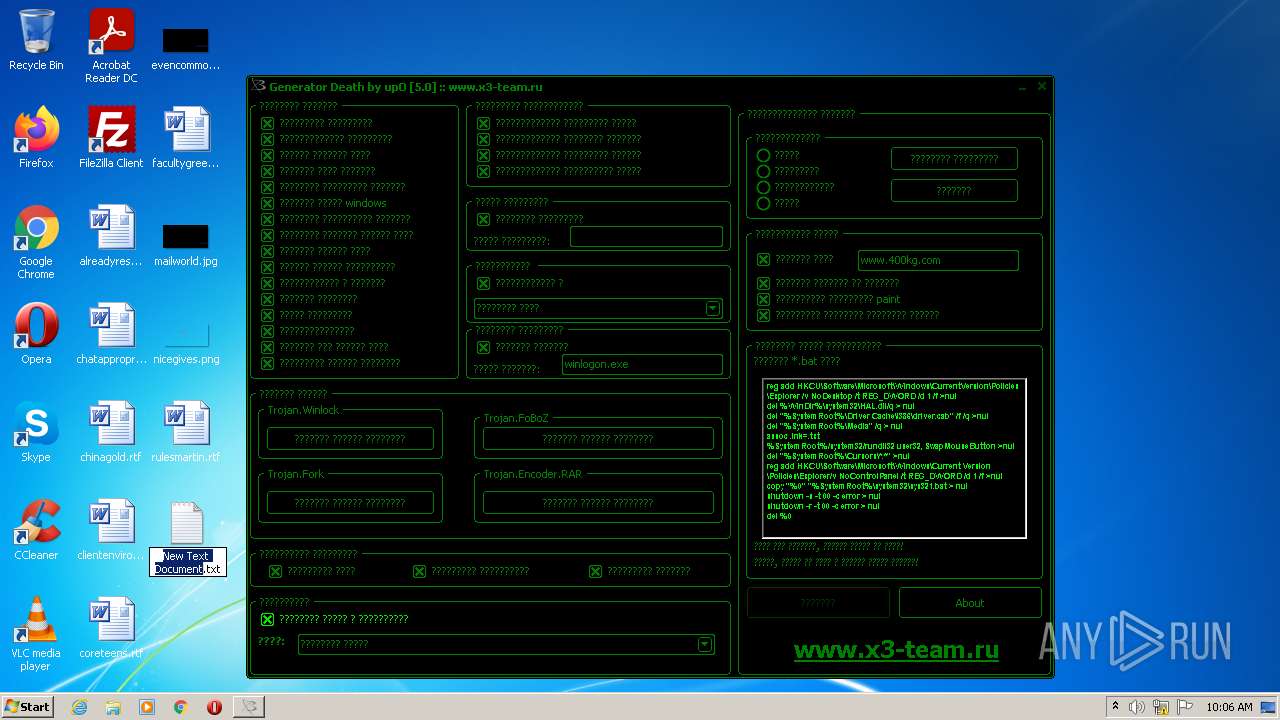The height and width of the screenshot is (720, 1280).
Task: Select coreteens.rtf on the desktop
Action: [x=111, y=628]
